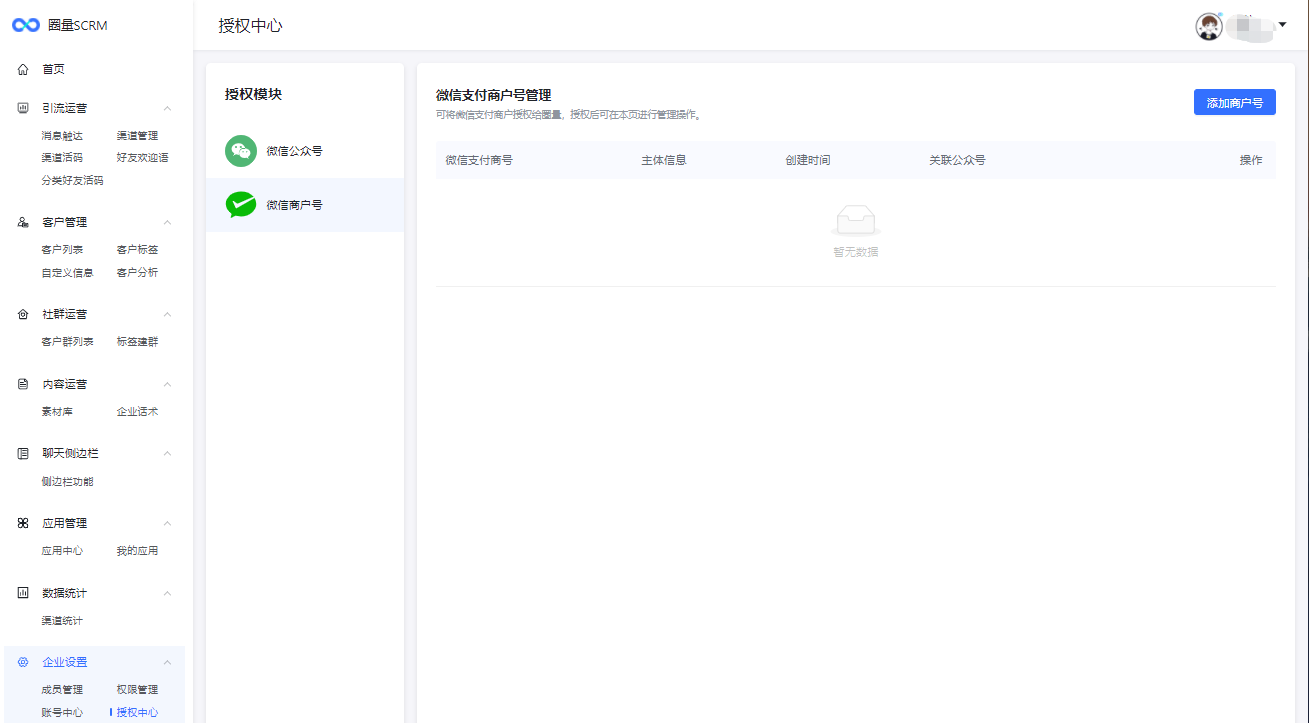The height and width of the screenshot is (723, 1309).
Task: Open 素材库 under 内容运营
Action: pos(57,412)
